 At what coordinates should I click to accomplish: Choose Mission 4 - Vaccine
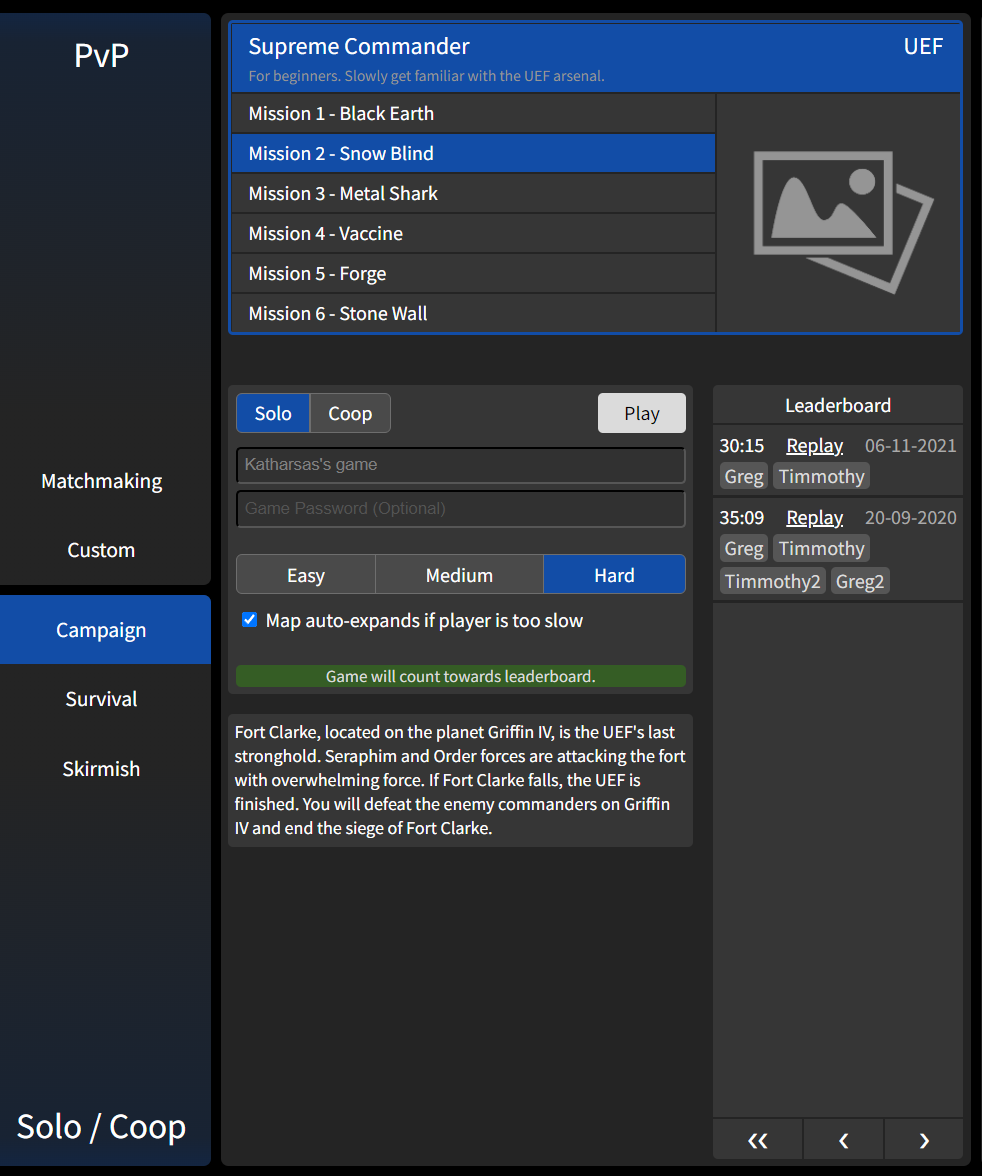click(473, 233)
